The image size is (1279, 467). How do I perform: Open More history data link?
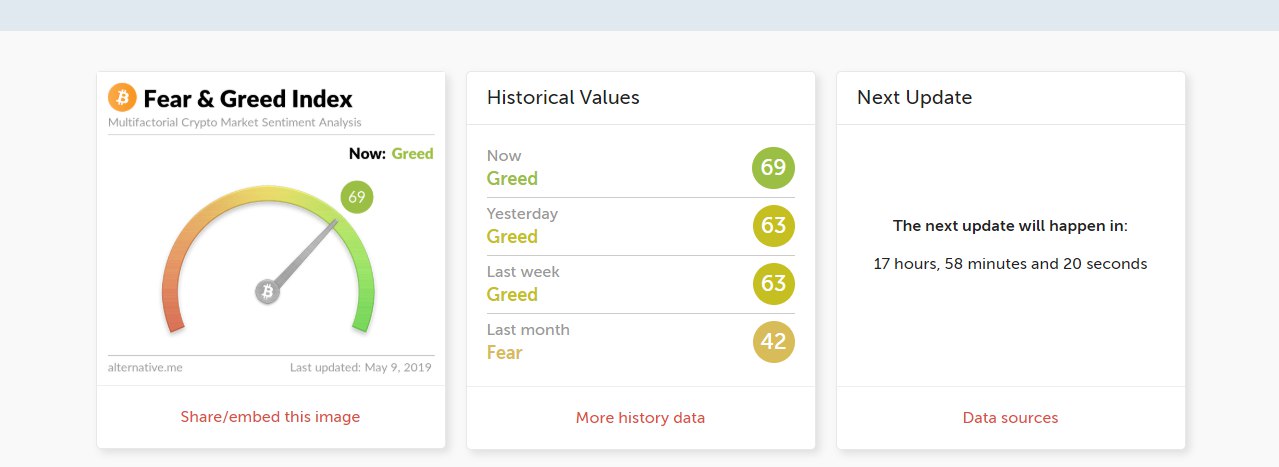(640, 418)
